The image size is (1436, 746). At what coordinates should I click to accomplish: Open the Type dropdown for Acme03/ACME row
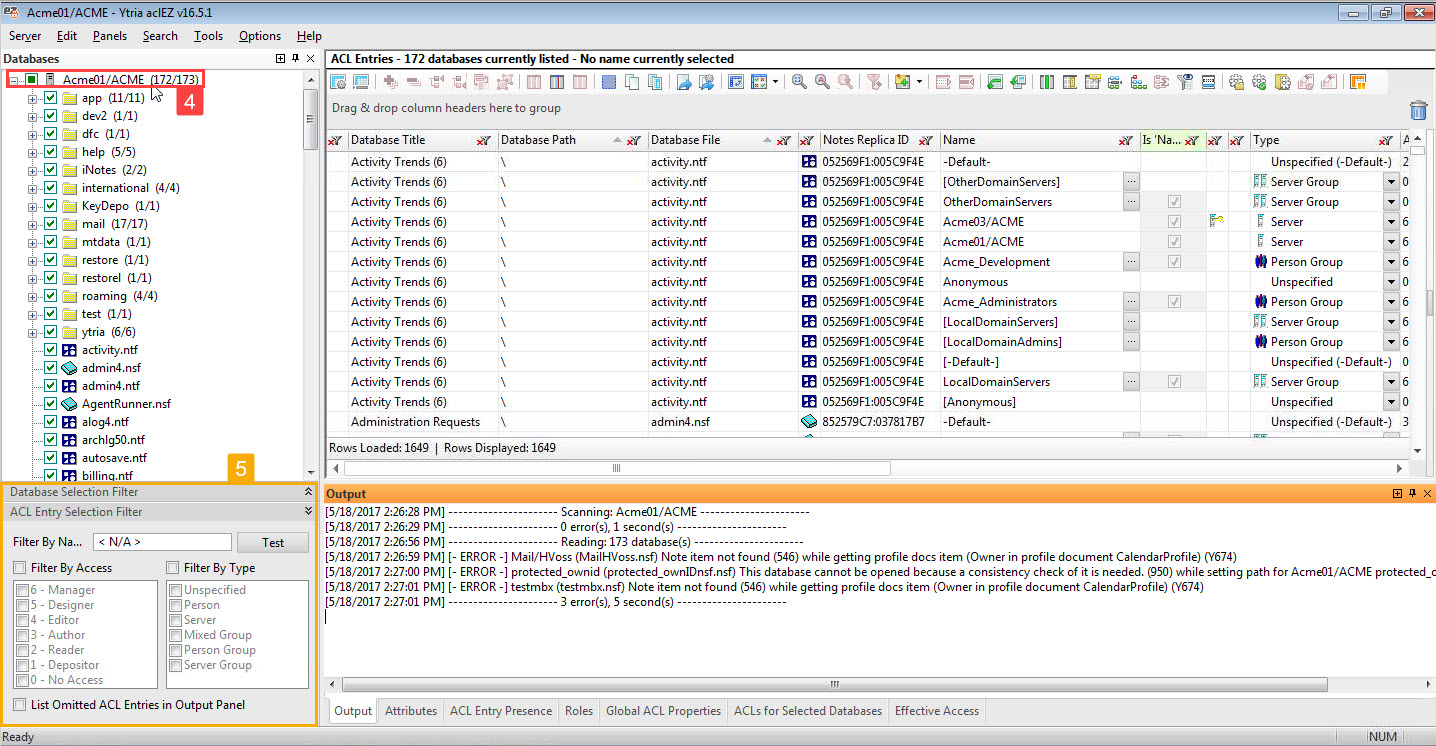tap(1392, 221)
